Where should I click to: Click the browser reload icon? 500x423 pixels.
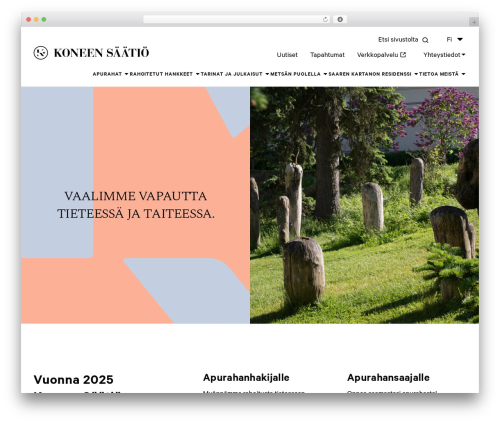point(325,19)
